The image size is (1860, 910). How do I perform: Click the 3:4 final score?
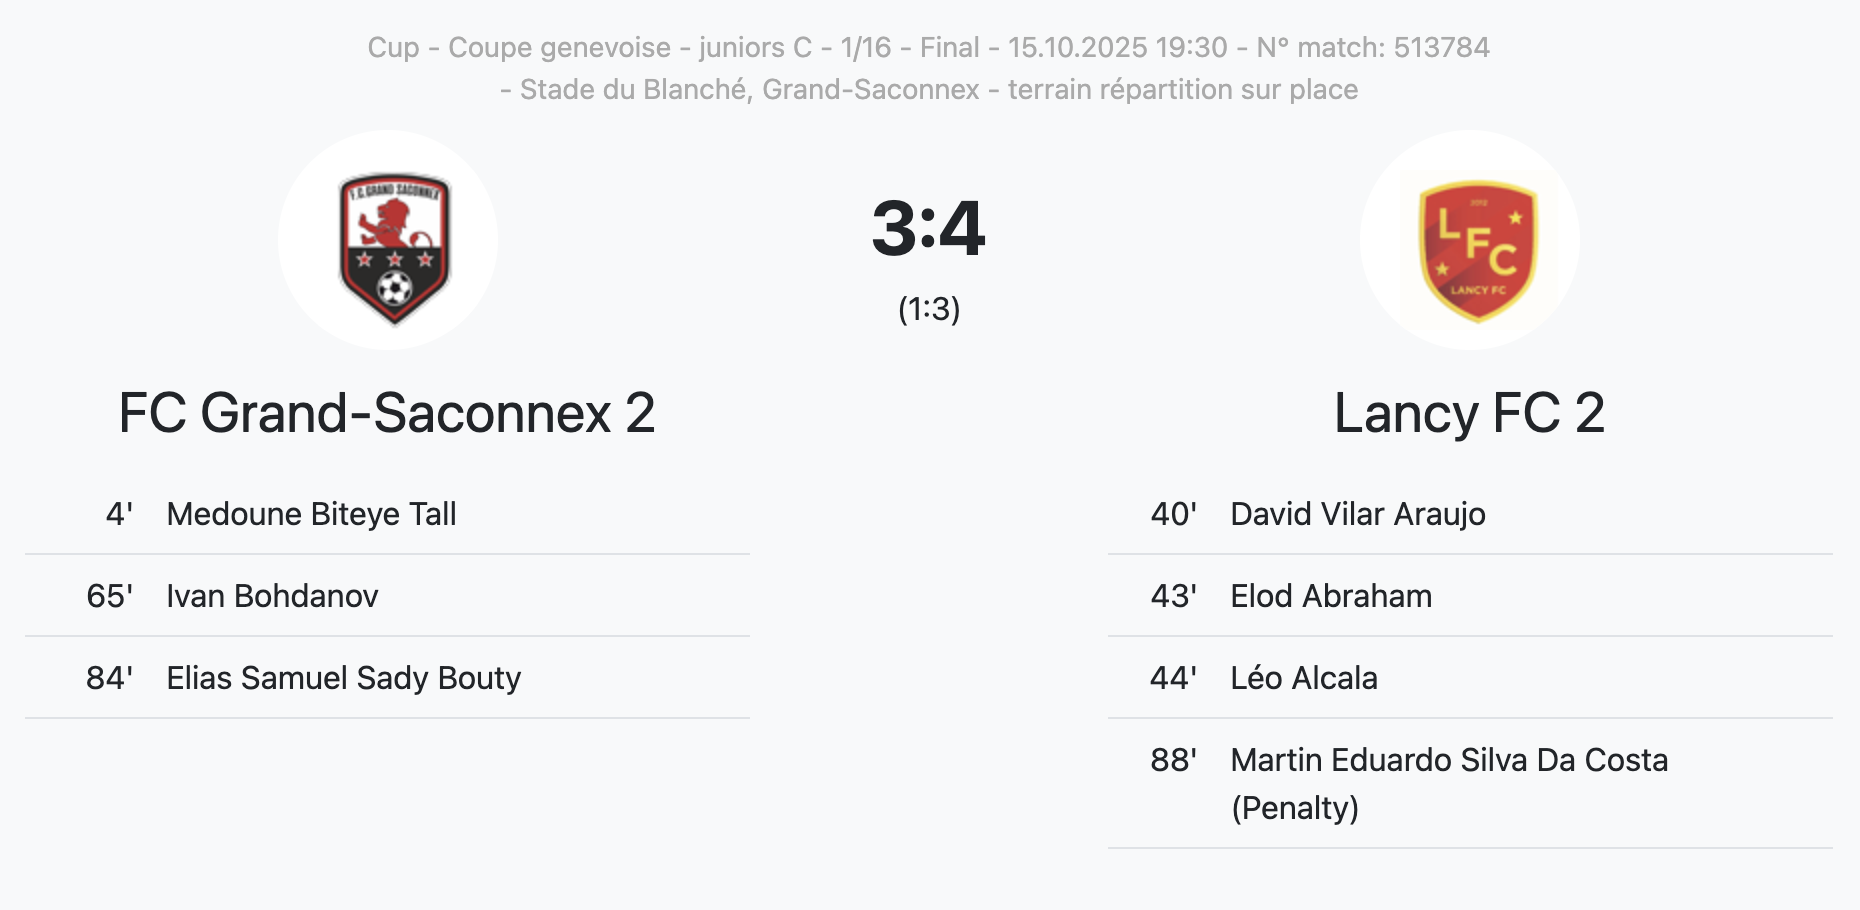[x=928, y=229]
